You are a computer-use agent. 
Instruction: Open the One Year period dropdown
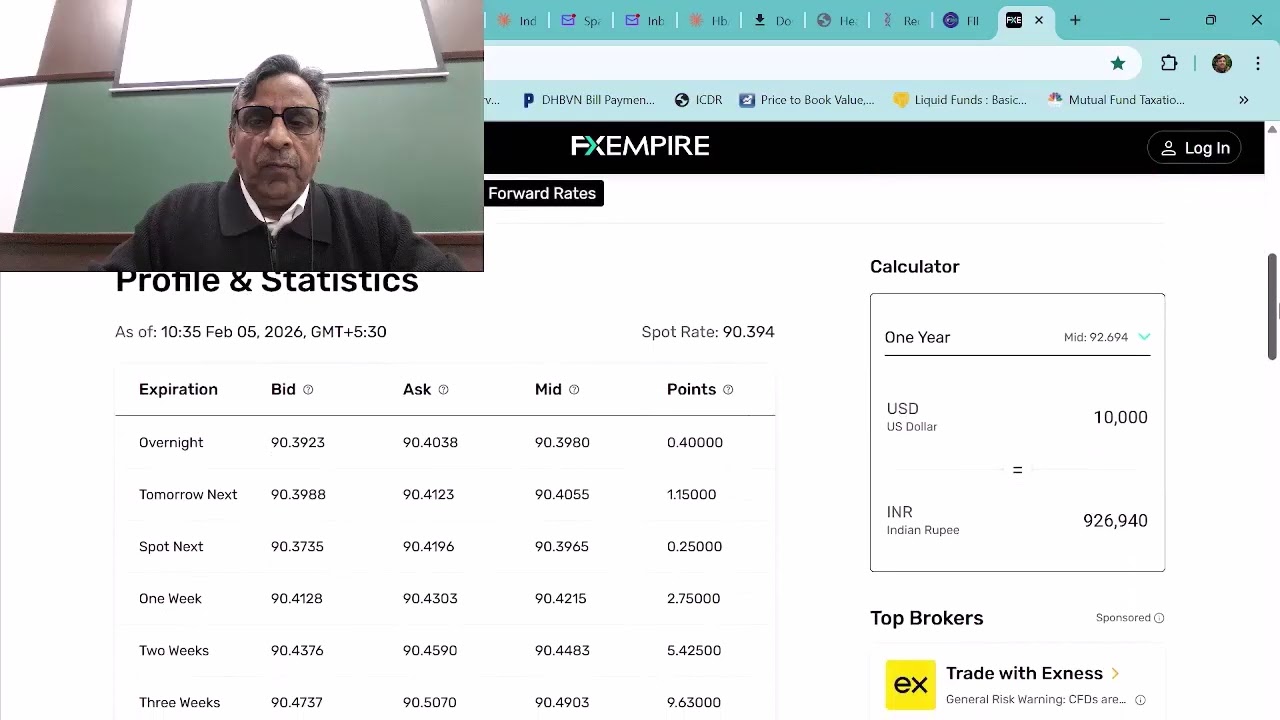[1017, 337]
